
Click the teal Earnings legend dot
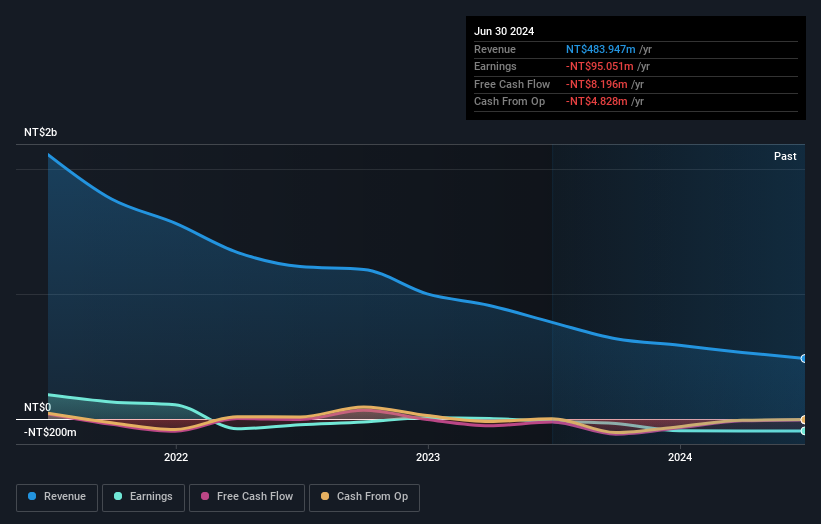click(x=118, y=496)
